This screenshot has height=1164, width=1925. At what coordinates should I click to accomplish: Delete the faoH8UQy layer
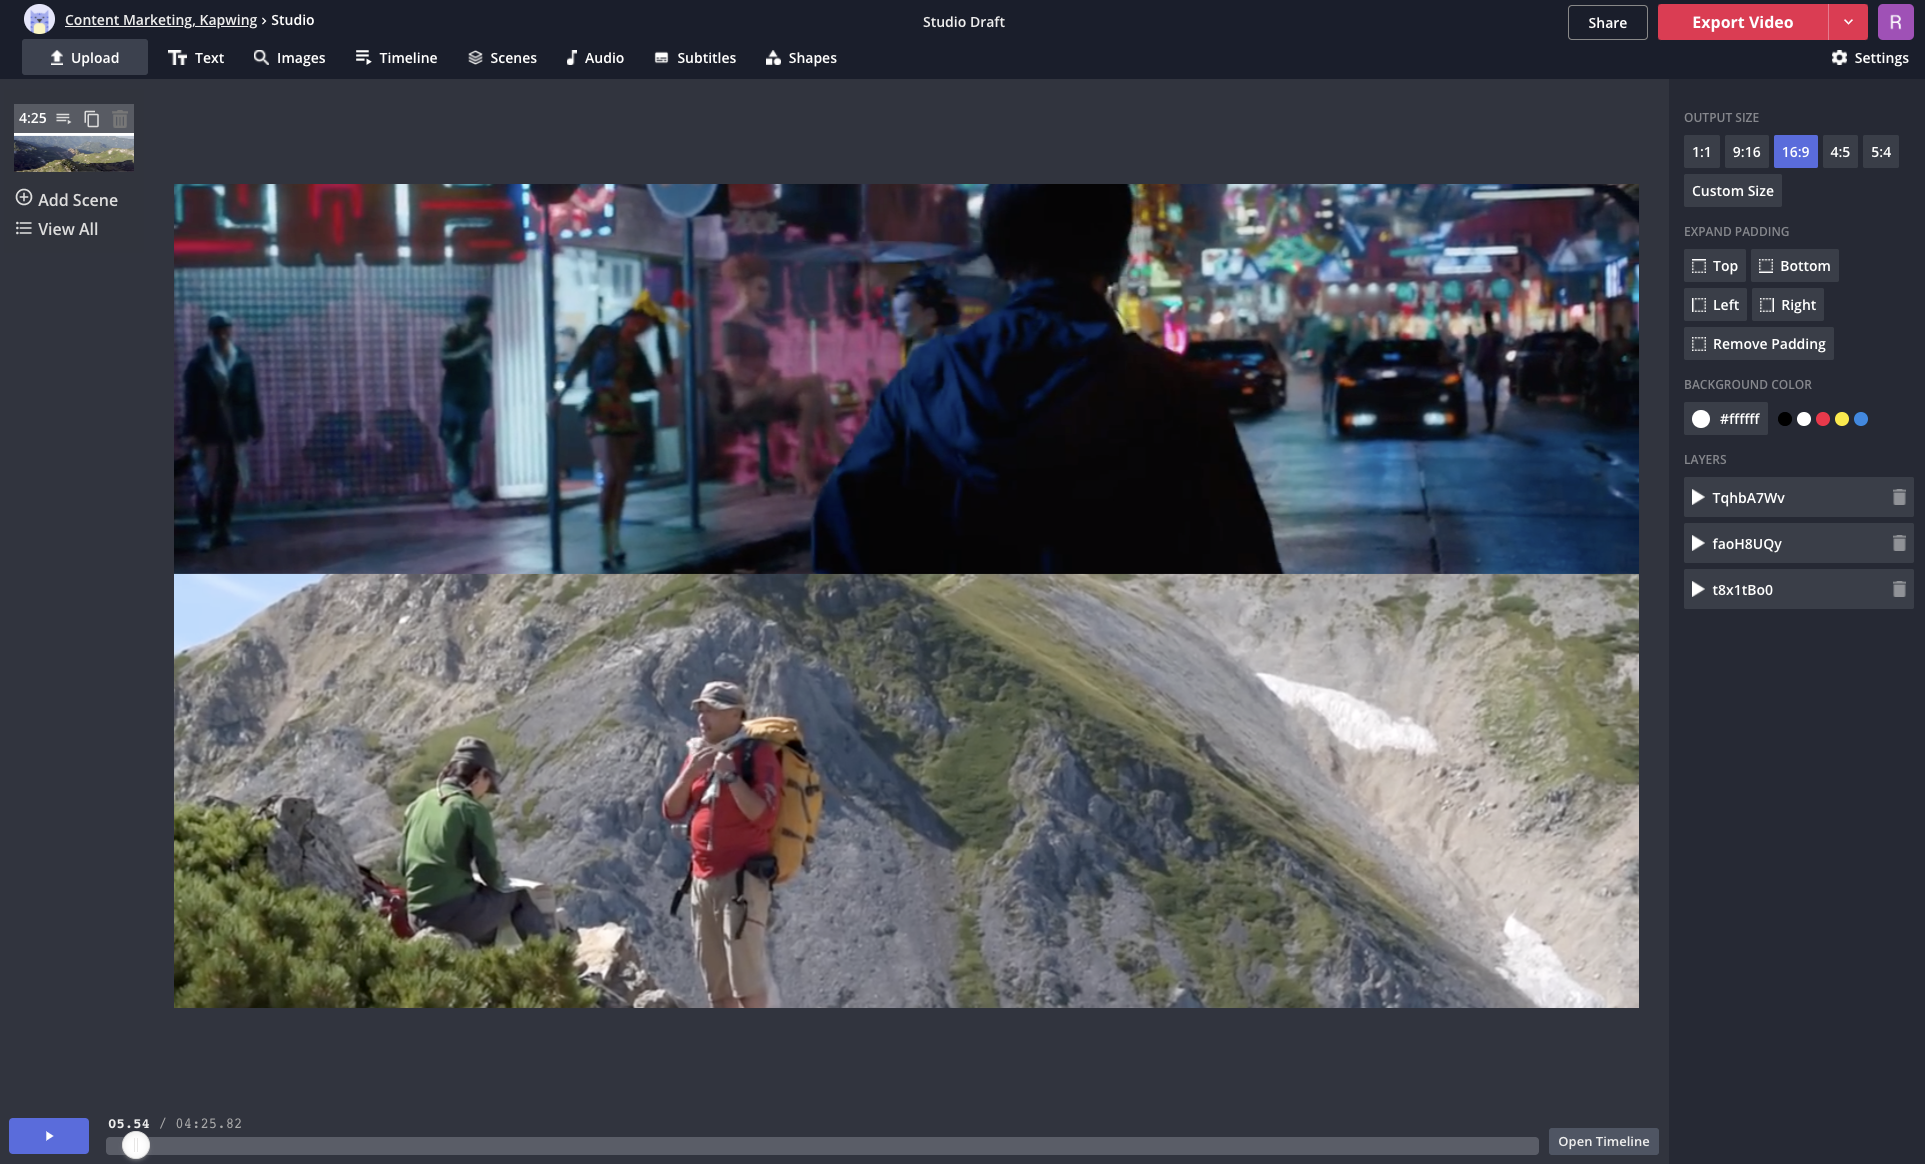[1898, 543]
